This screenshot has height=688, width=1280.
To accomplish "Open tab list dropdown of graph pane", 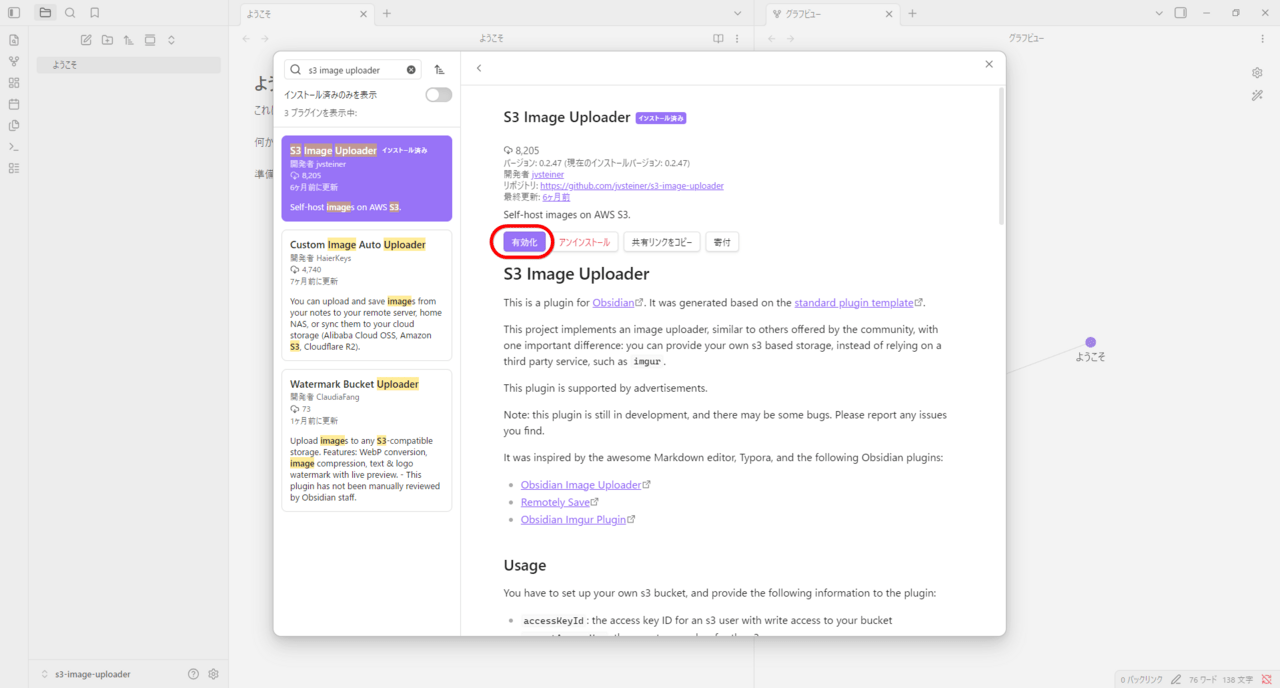I will pos(1159,14).
